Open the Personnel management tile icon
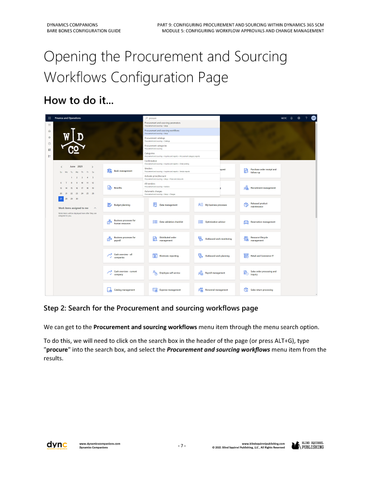This screenshot has width=371, height=480. click(x=200, y=290)
